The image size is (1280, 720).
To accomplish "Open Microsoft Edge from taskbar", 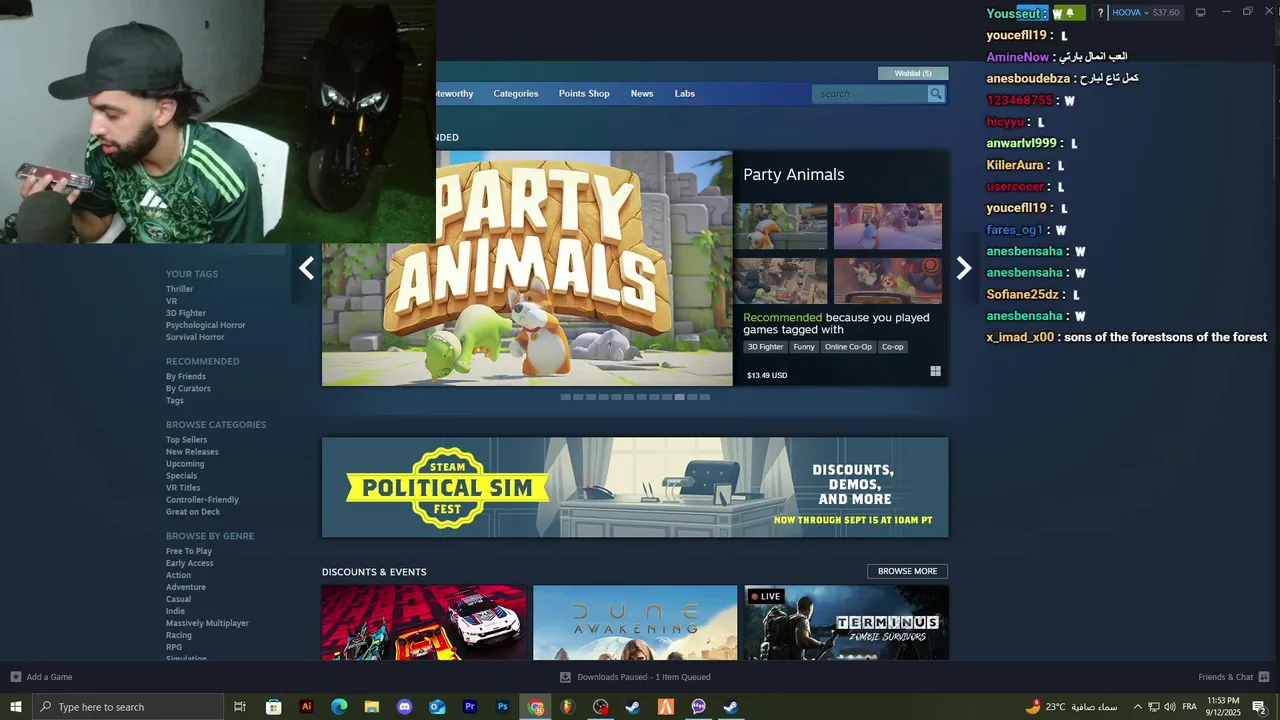I will click(x=339, y=707).
